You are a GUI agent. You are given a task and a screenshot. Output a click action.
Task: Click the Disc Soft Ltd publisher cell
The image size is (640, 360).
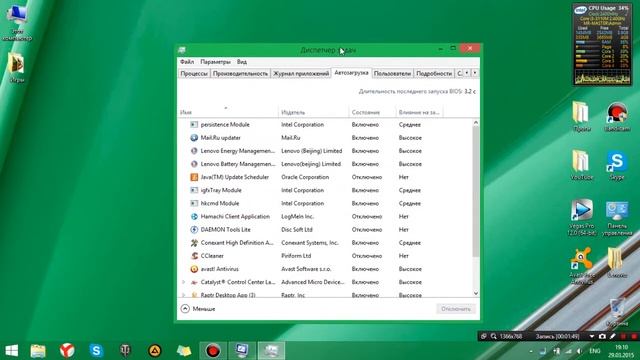(x=297, y=229)
